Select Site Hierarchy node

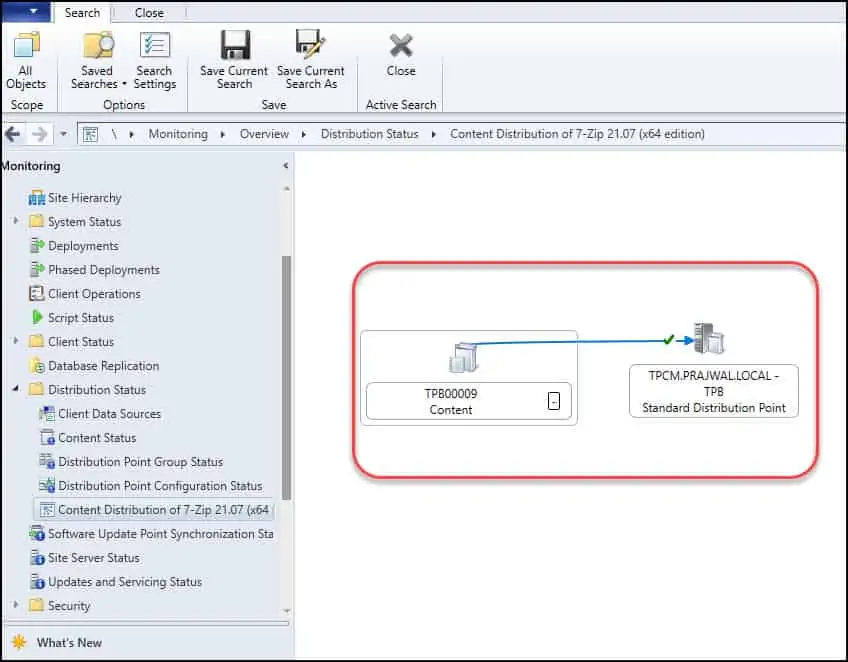point(84,198)
